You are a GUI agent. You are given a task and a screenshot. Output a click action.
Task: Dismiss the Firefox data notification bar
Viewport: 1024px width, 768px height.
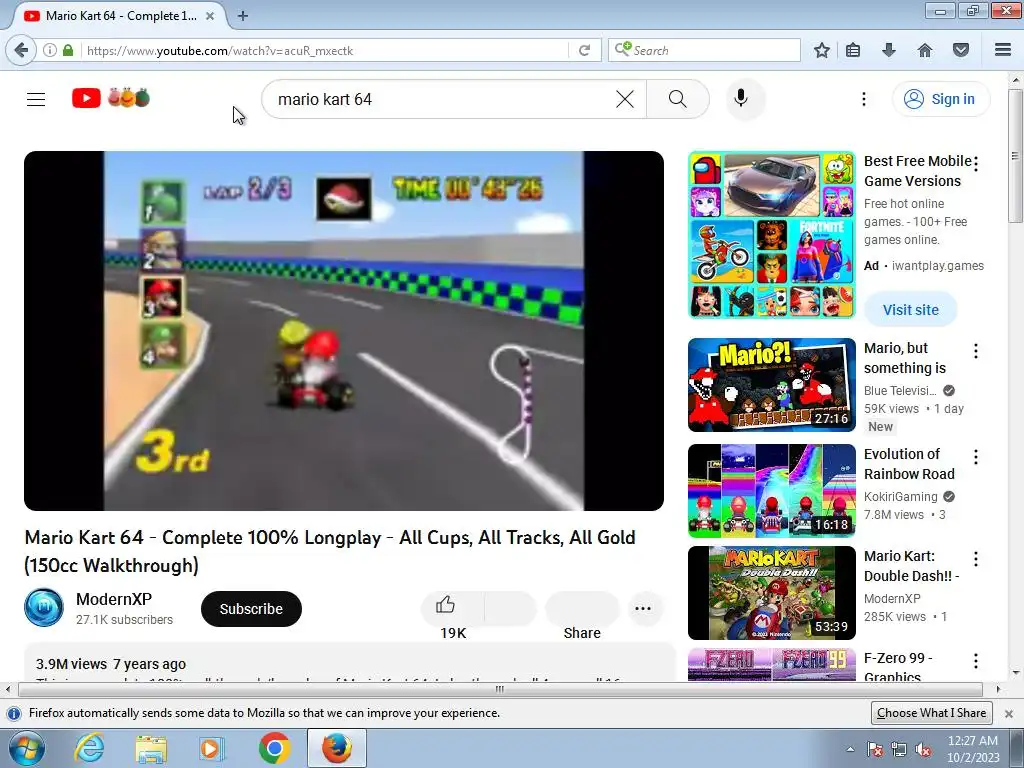(x=1009, y=713)
